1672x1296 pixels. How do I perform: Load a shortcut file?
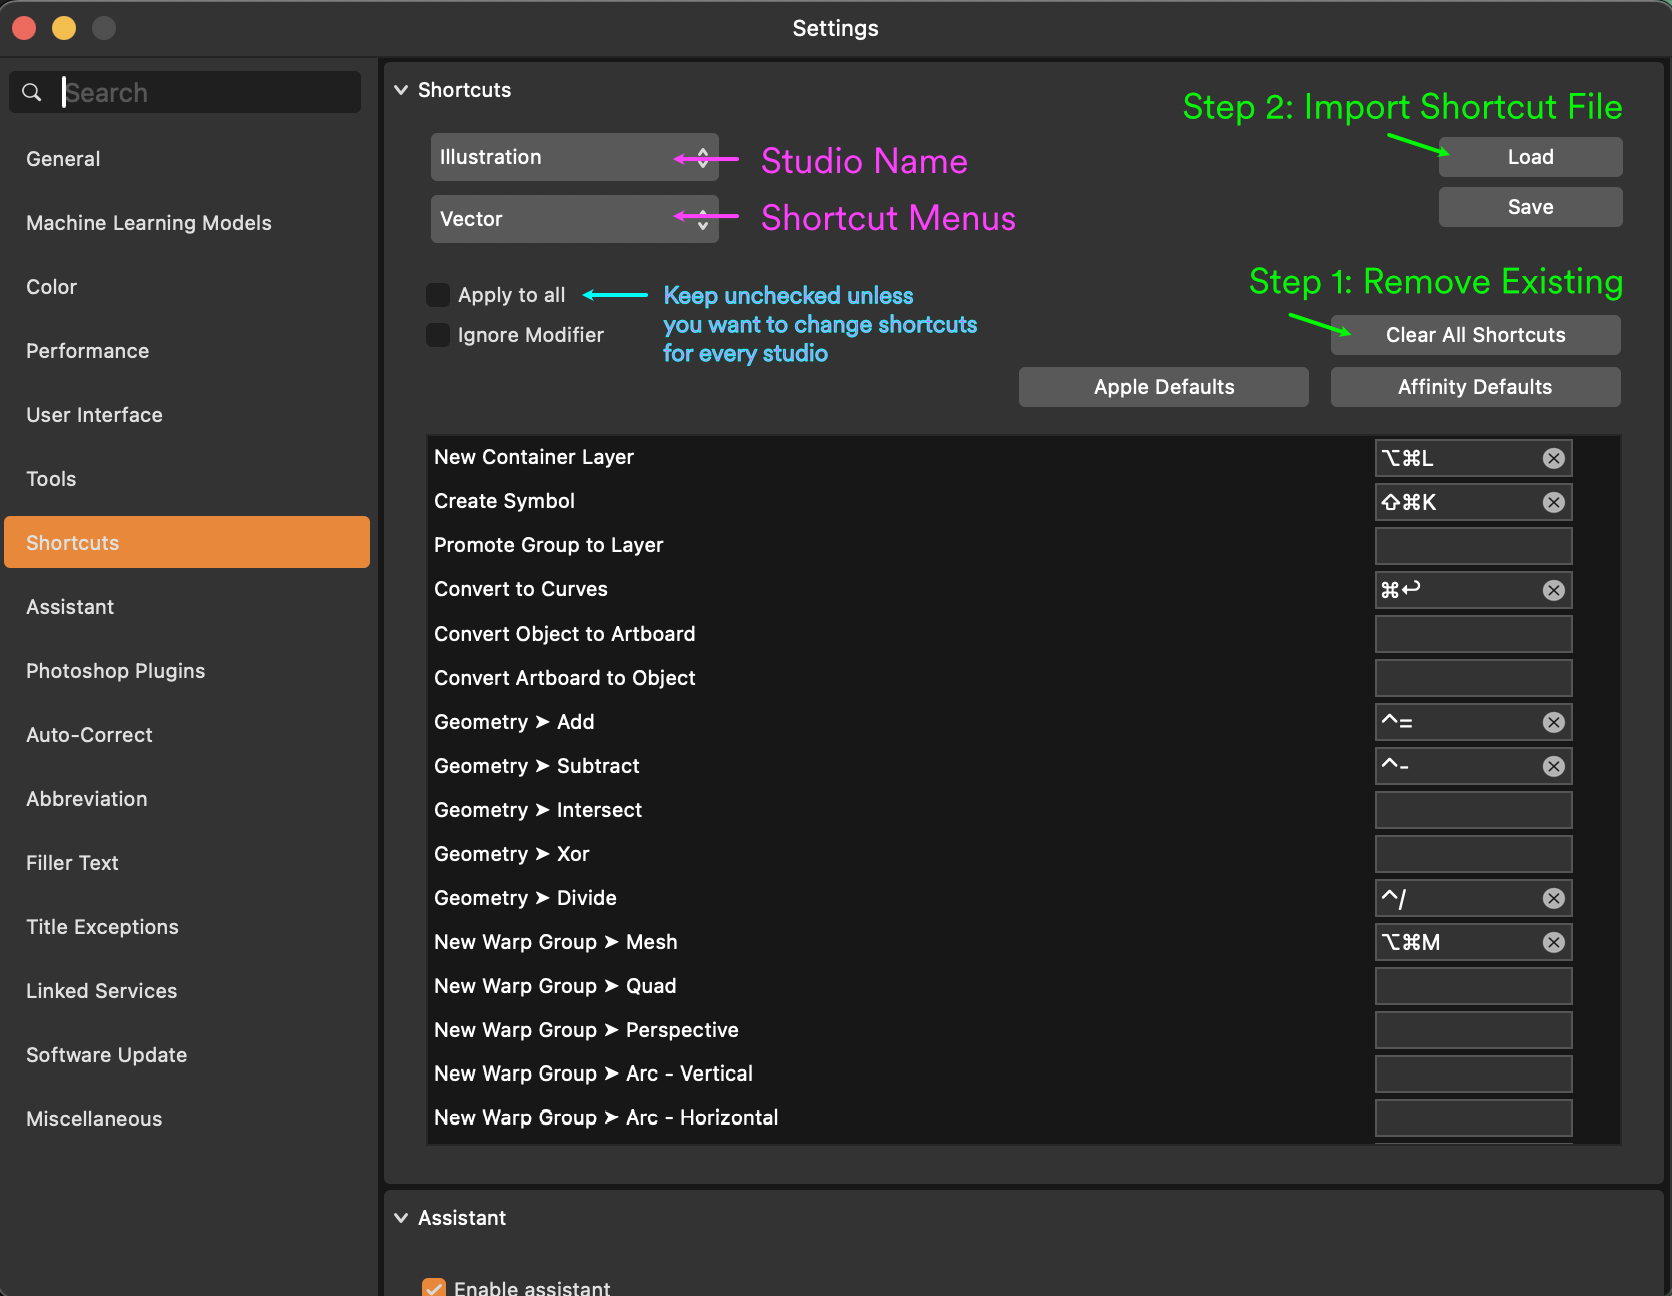pos(1529,157)
